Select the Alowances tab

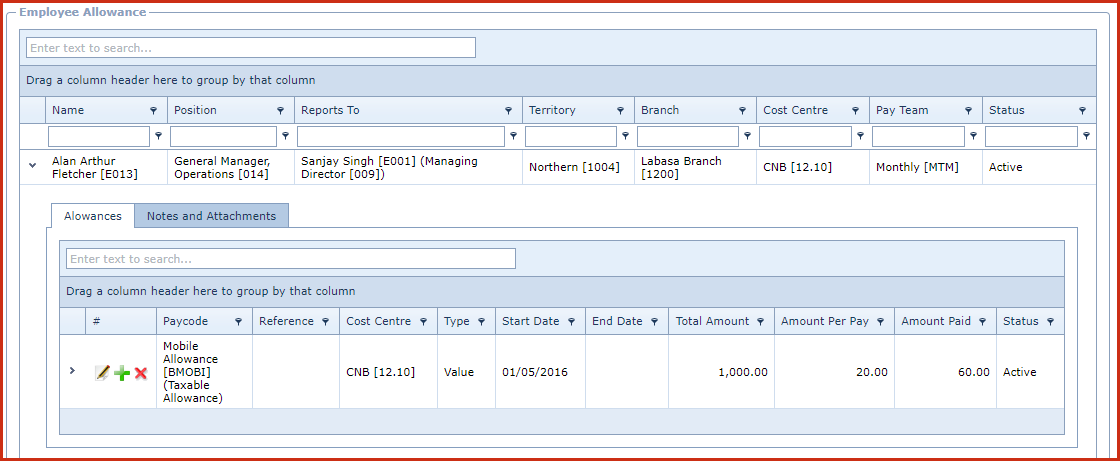coord(93,216)
